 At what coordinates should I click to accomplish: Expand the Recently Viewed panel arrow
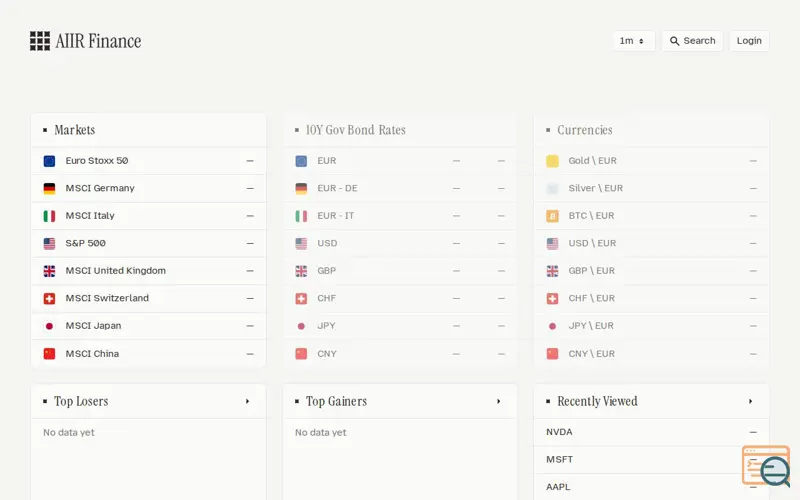coord(751,402)
